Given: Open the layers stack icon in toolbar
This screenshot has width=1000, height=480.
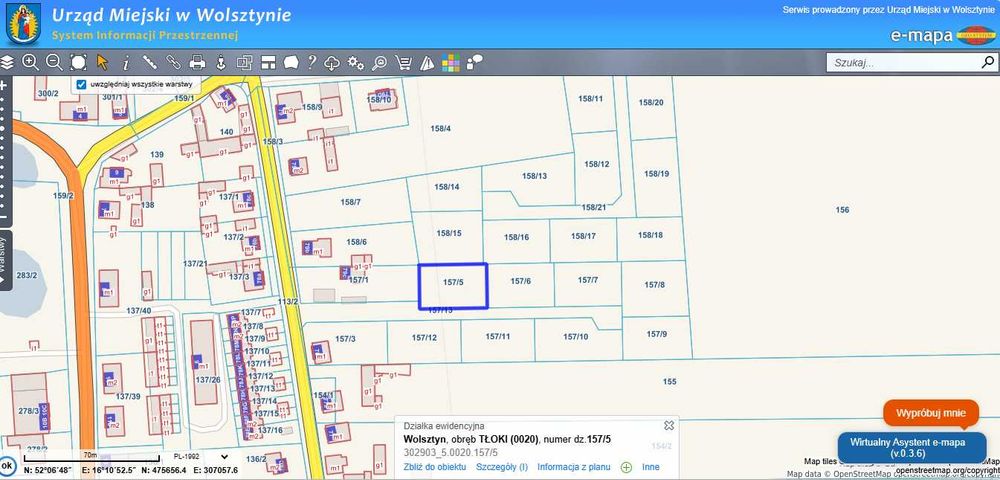Looking at the screenshot, I should click(x=6, y=62).
